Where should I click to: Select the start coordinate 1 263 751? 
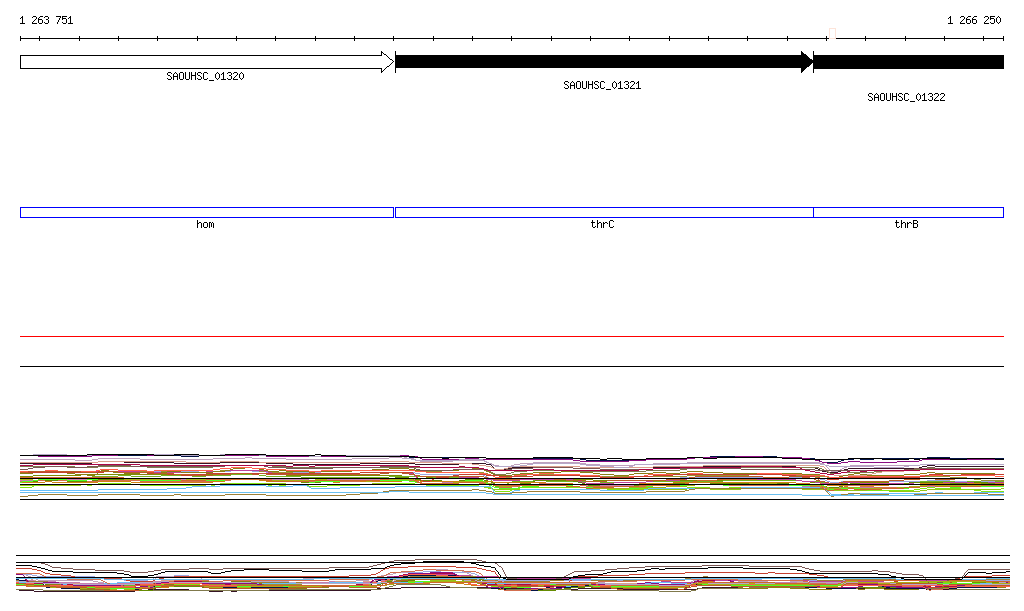pyautogui.click(x=46, y=20)
